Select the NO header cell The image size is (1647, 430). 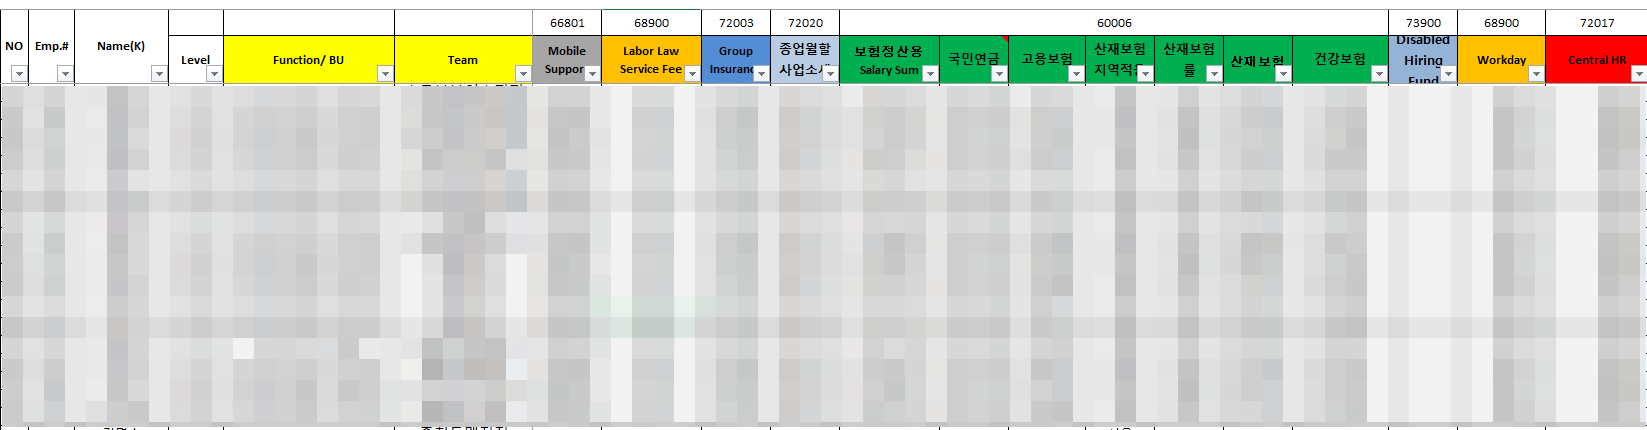click(14, 47)
